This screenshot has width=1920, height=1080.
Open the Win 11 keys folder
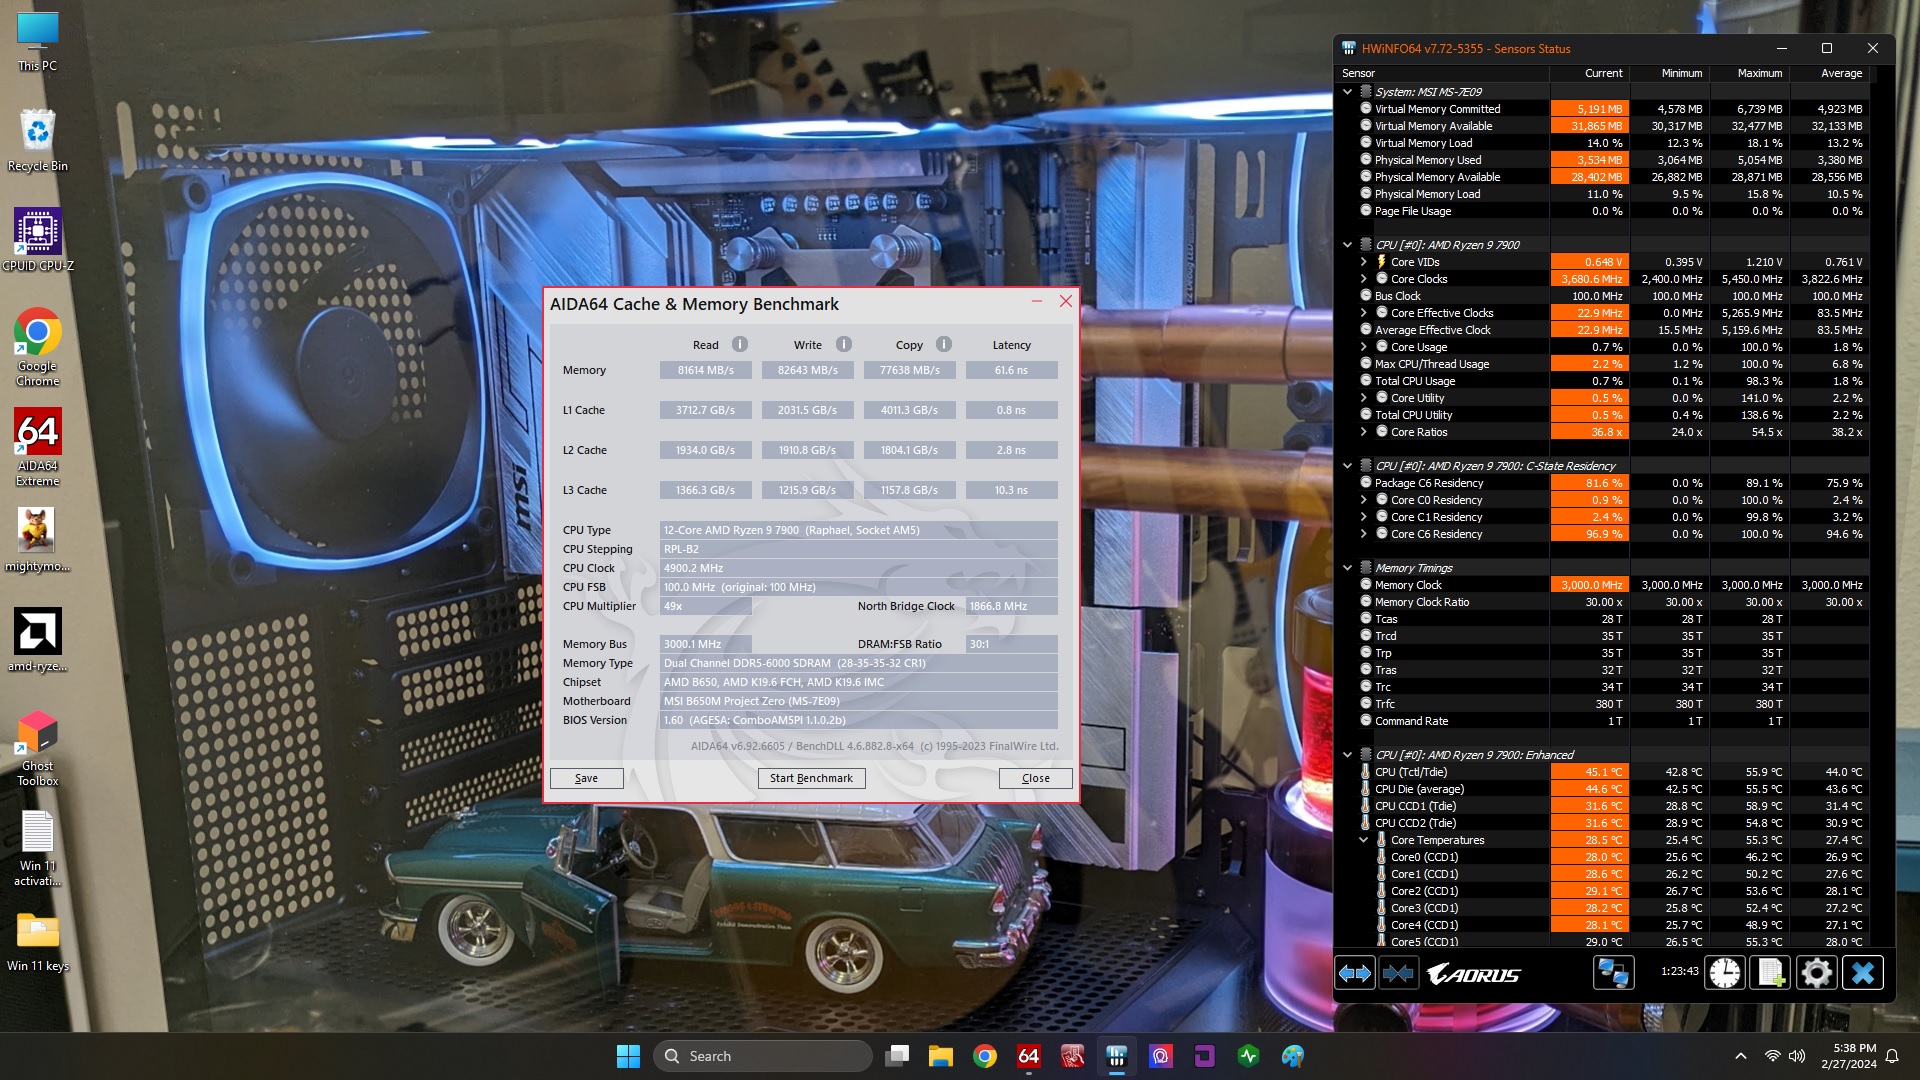click(38, 940)
